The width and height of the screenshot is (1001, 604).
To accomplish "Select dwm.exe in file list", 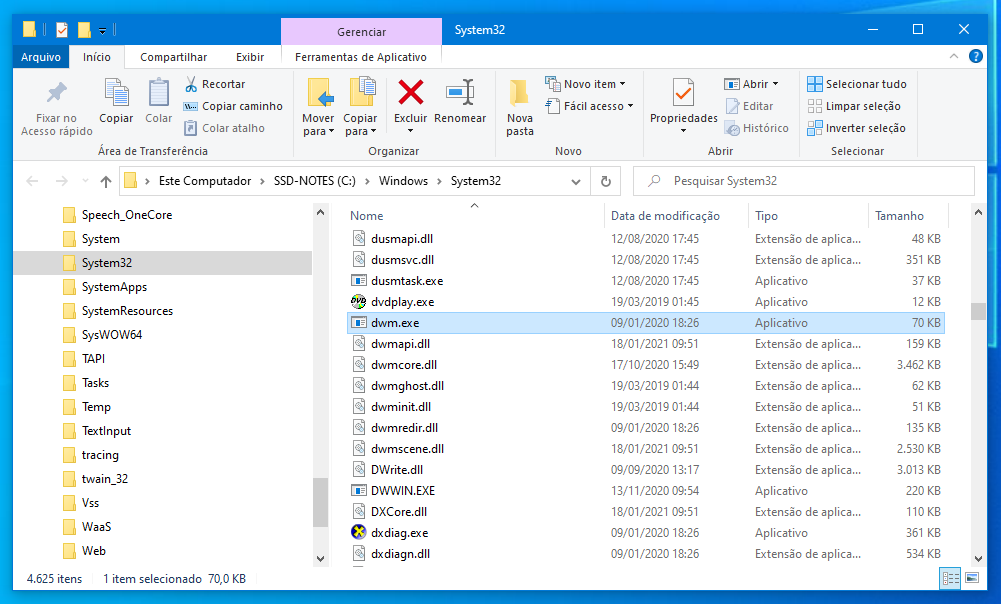I will (x=645, y=323).
